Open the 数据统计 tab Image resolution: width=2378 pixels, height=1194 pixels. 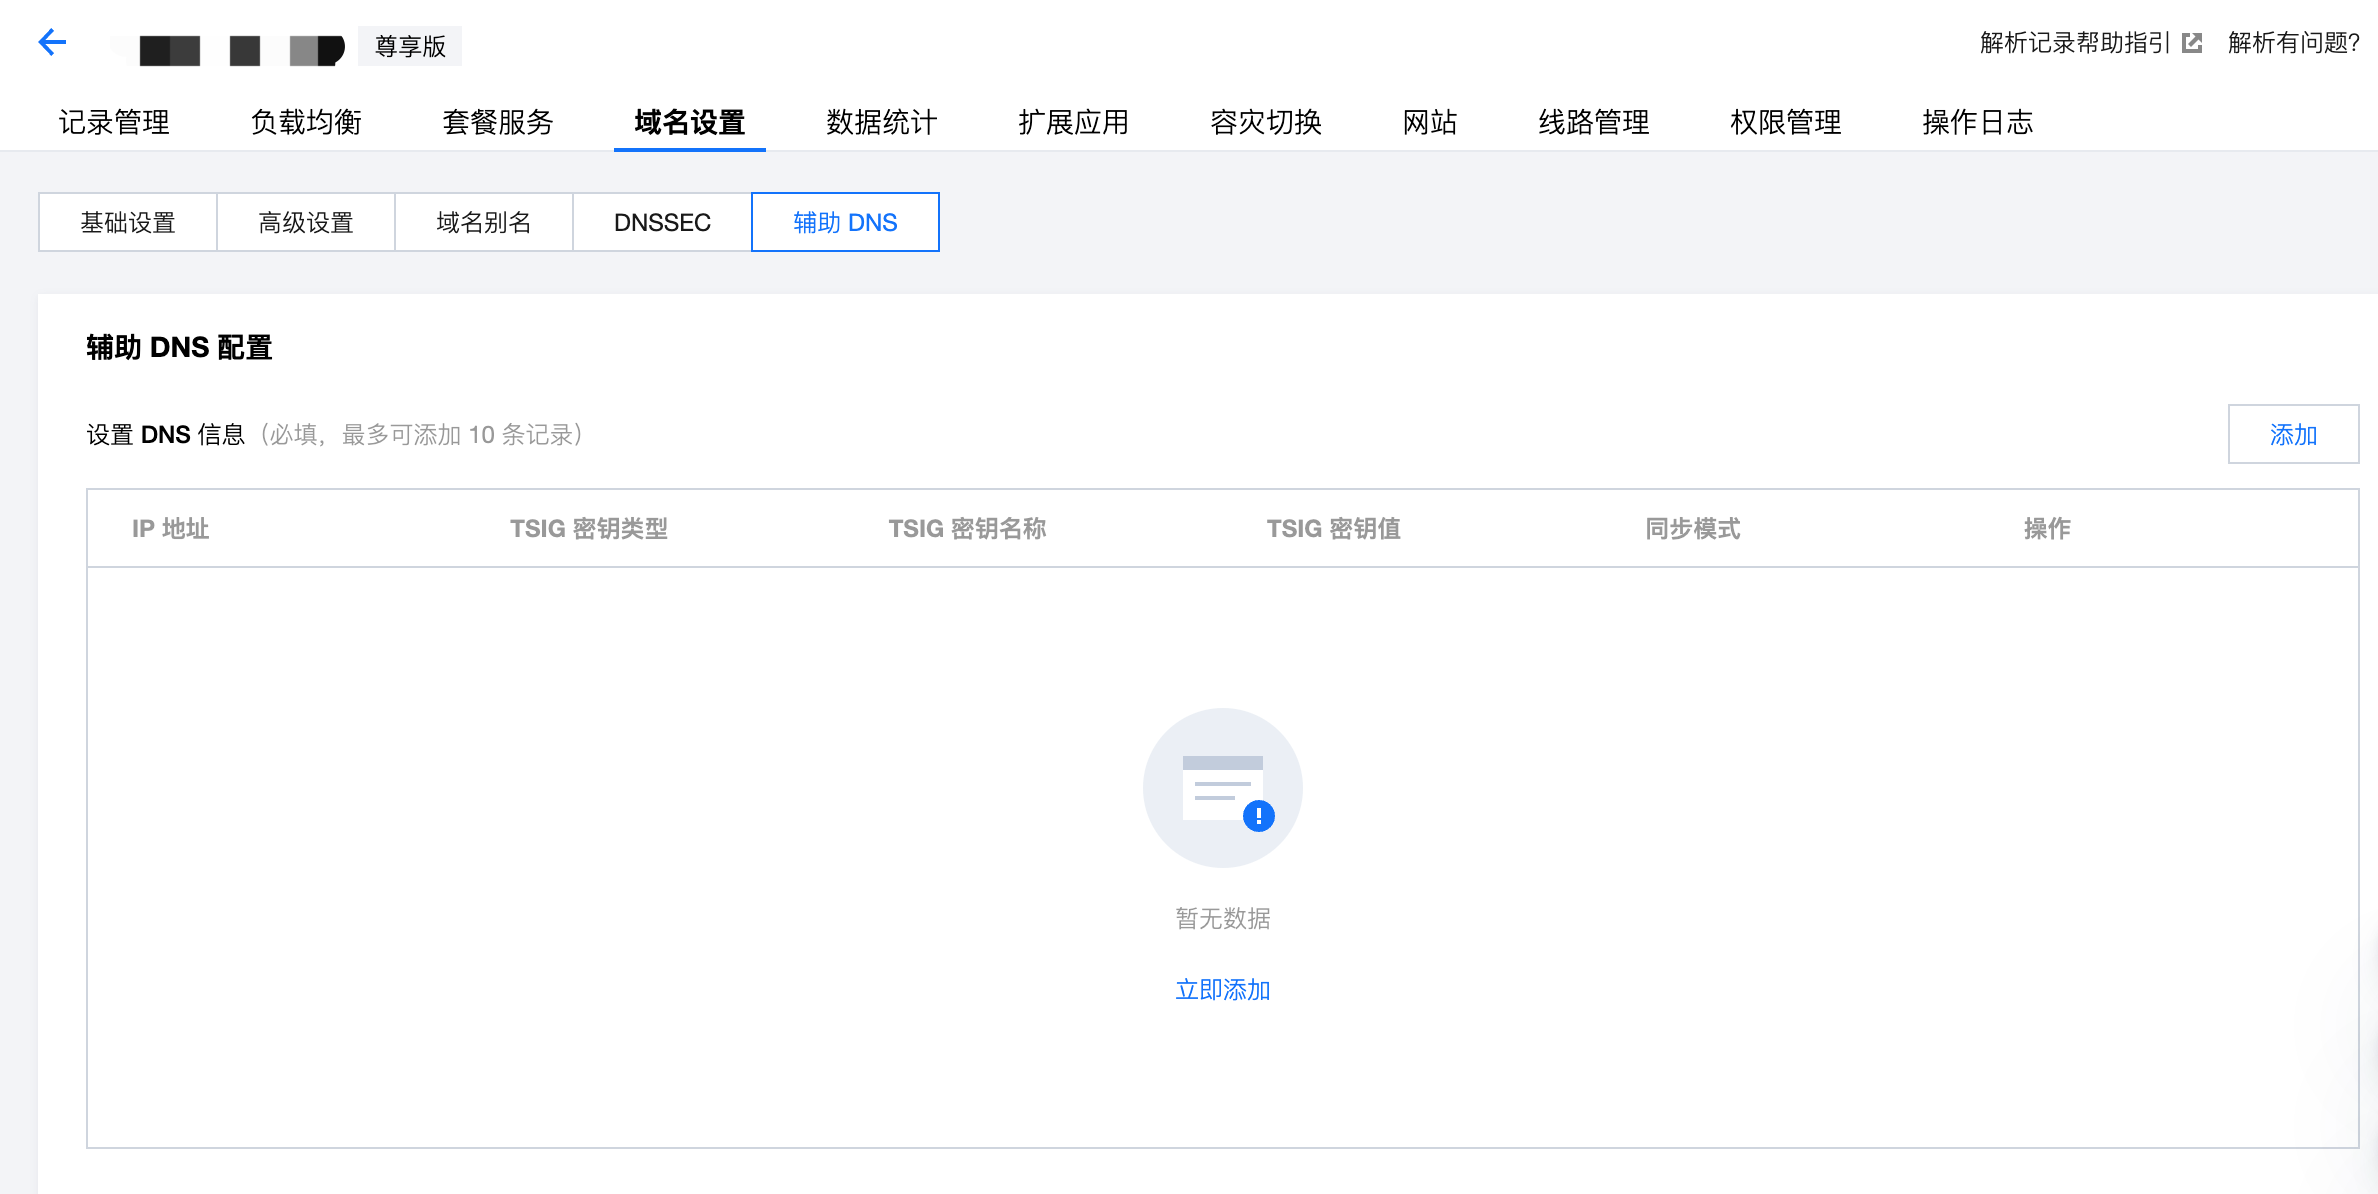[x=880, y=122]
